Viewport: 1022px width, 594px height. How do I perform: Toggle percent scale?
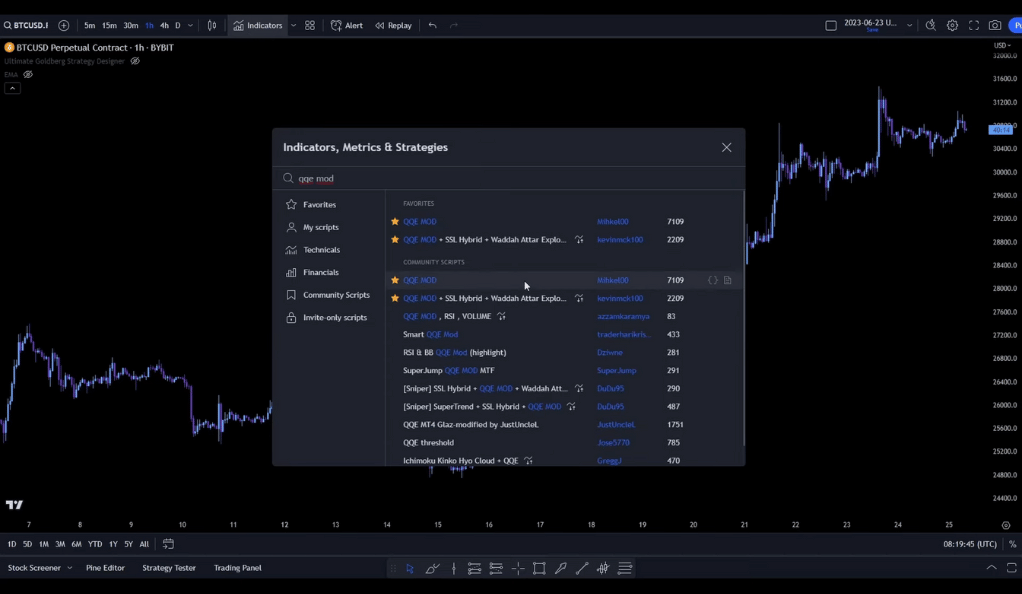coord(1012,544)
